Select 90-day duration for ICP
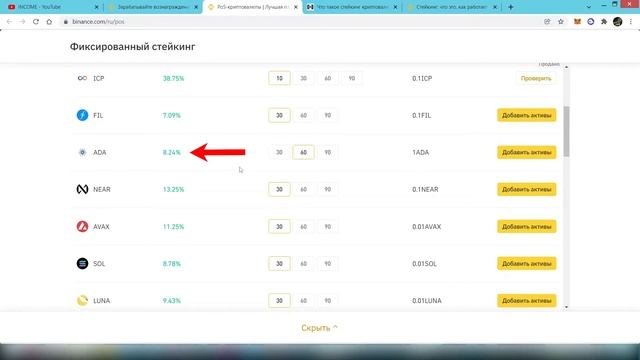 pyautogui.click(x=351, y=78)
